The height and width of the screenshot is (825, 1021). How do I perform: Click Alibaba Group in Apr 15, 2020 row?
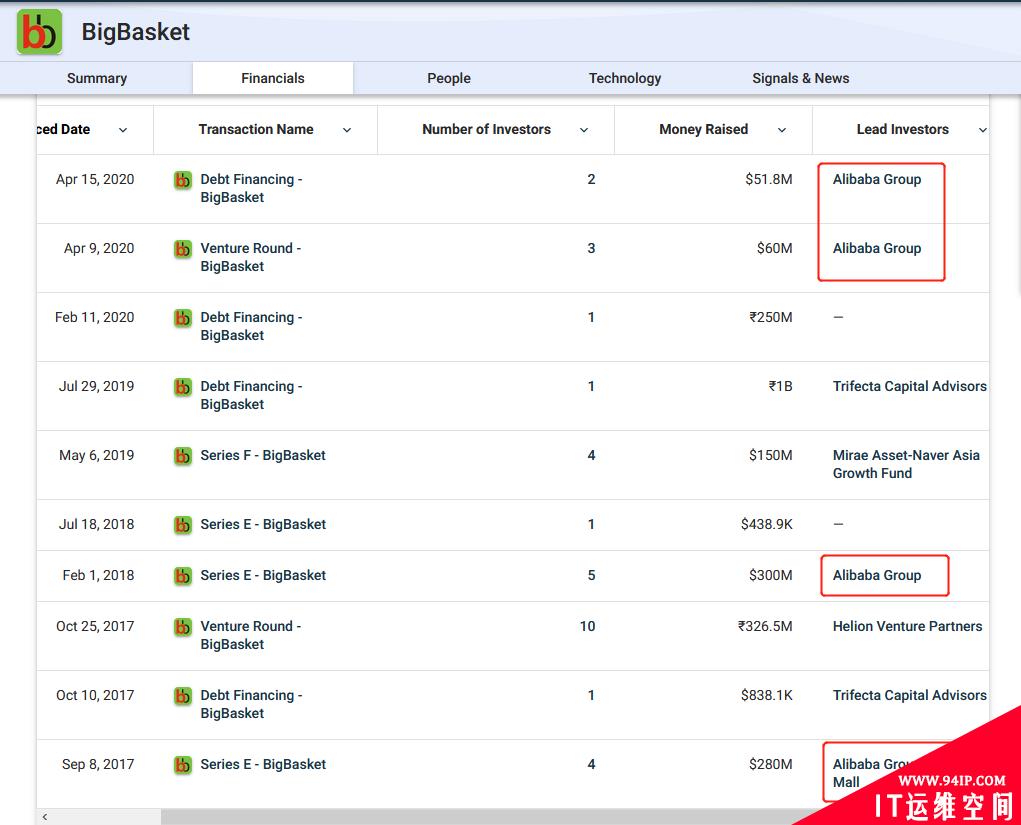pyautogui.click(x=876, y=179)
